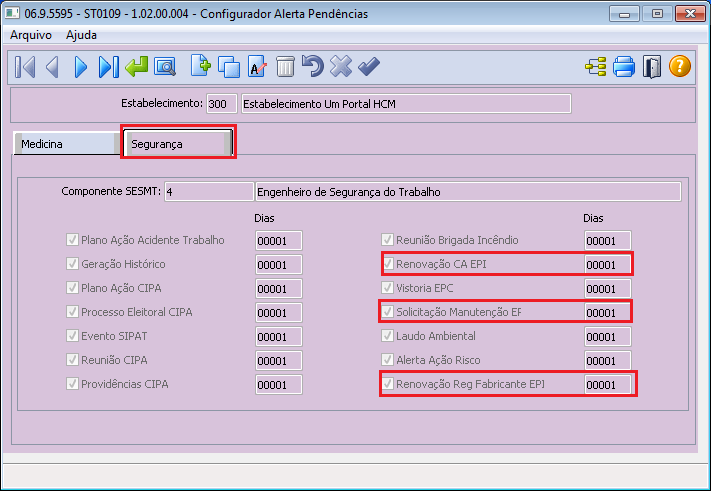Cancel with the gray X icon
This screenshot has height=497, width=711.
(x=341, y=66)
